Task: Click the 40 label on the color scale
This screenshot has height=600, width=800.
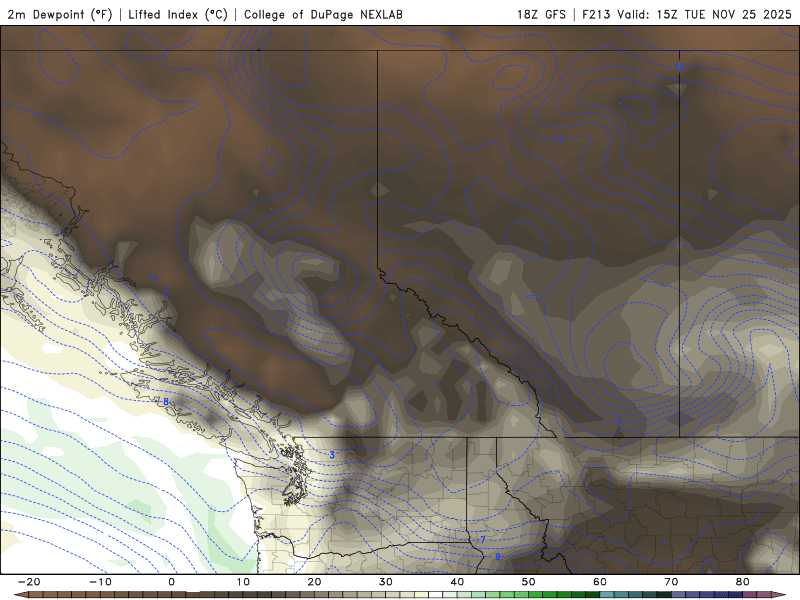Action: pyautogui.click(x=457, y=582)
